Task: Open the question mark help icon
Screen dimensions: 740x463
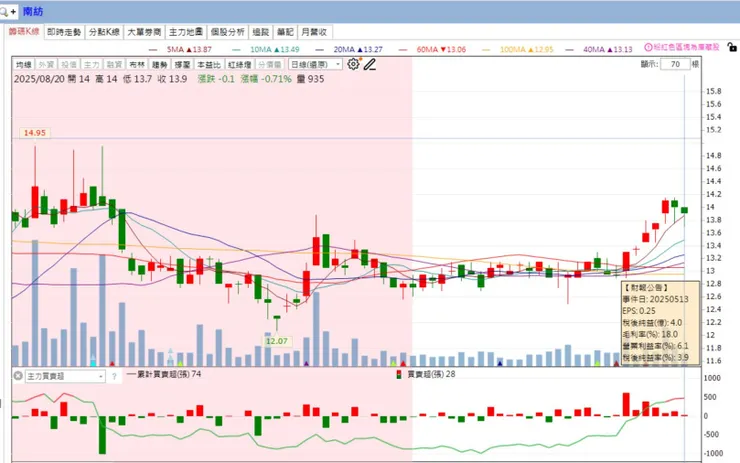Action: 114,376
